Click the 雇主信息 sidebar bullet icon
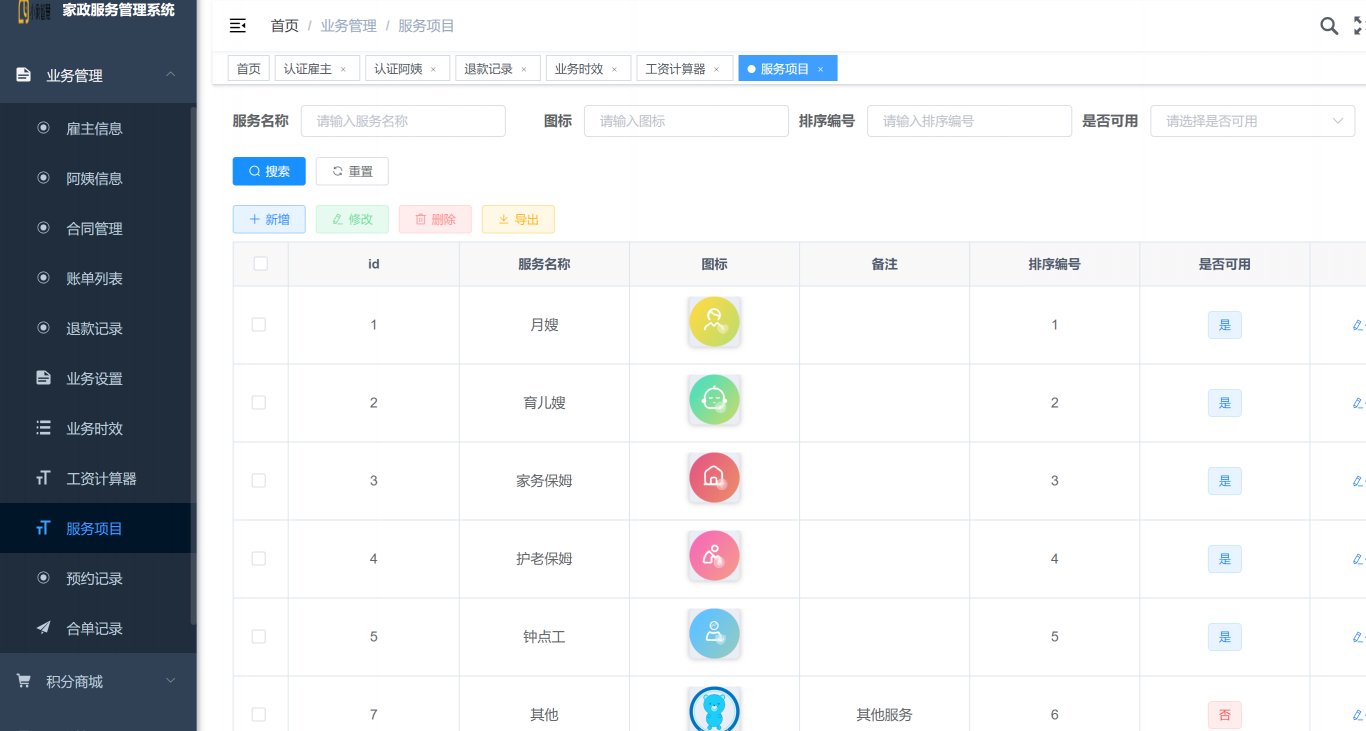The image size is (1366, 731). pos(43,128)
